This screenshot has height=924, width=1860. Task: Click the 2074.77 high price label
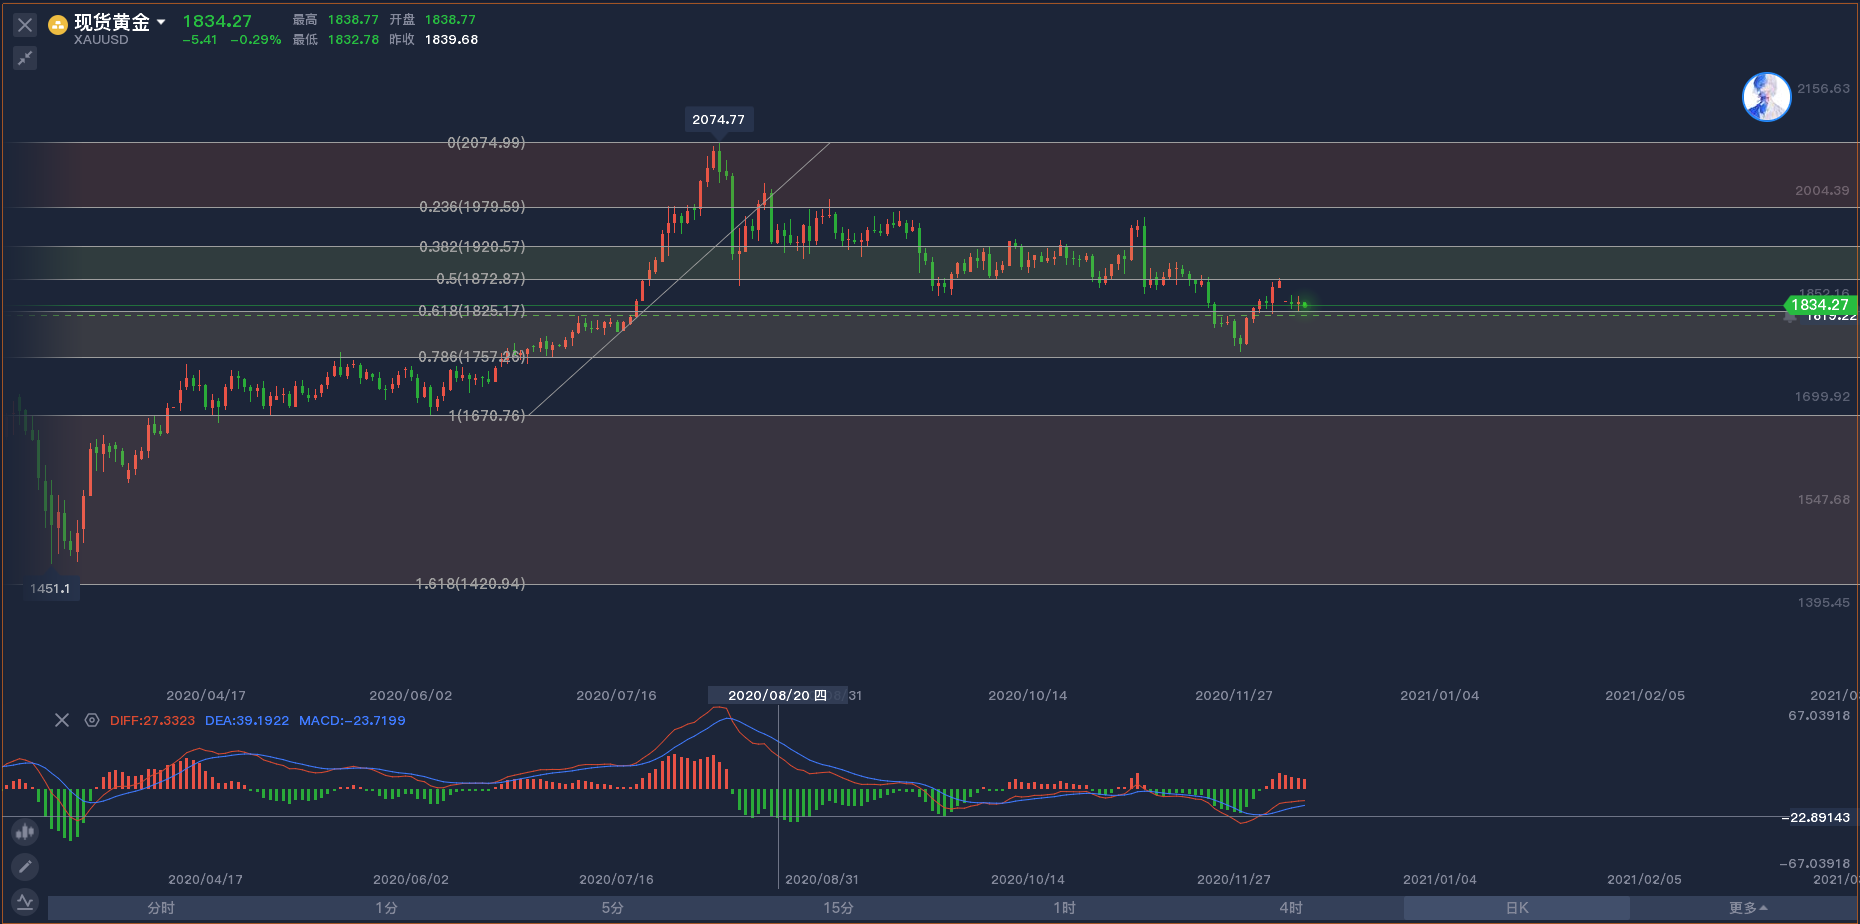[x=718, y=119]
